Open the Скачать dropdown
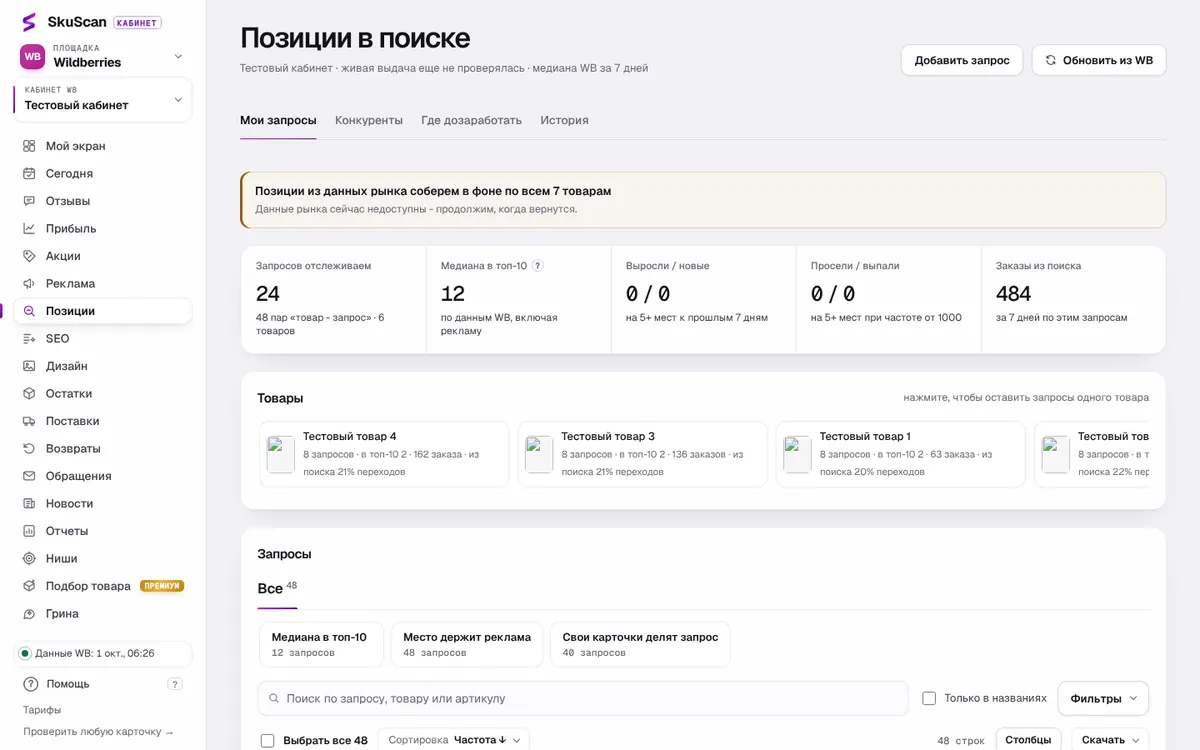Image resolution: width=1200 pixels, height=750 pixels. tap(1110, 740)
